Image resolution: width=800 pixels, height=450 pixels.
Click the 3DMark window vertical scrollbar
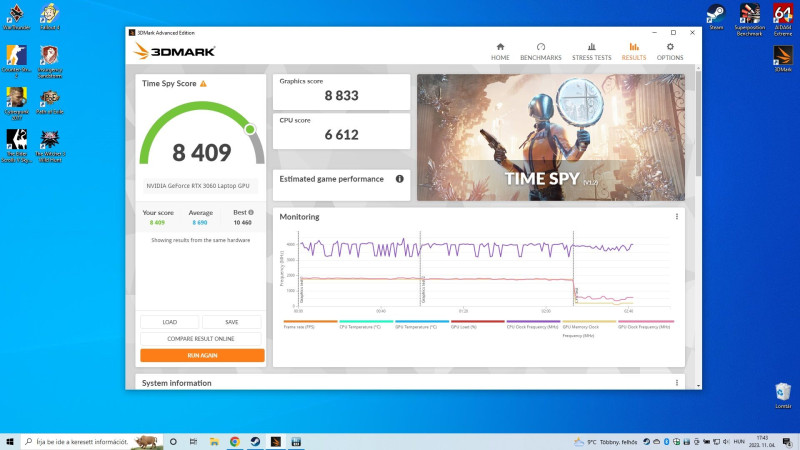click(698, 122)
